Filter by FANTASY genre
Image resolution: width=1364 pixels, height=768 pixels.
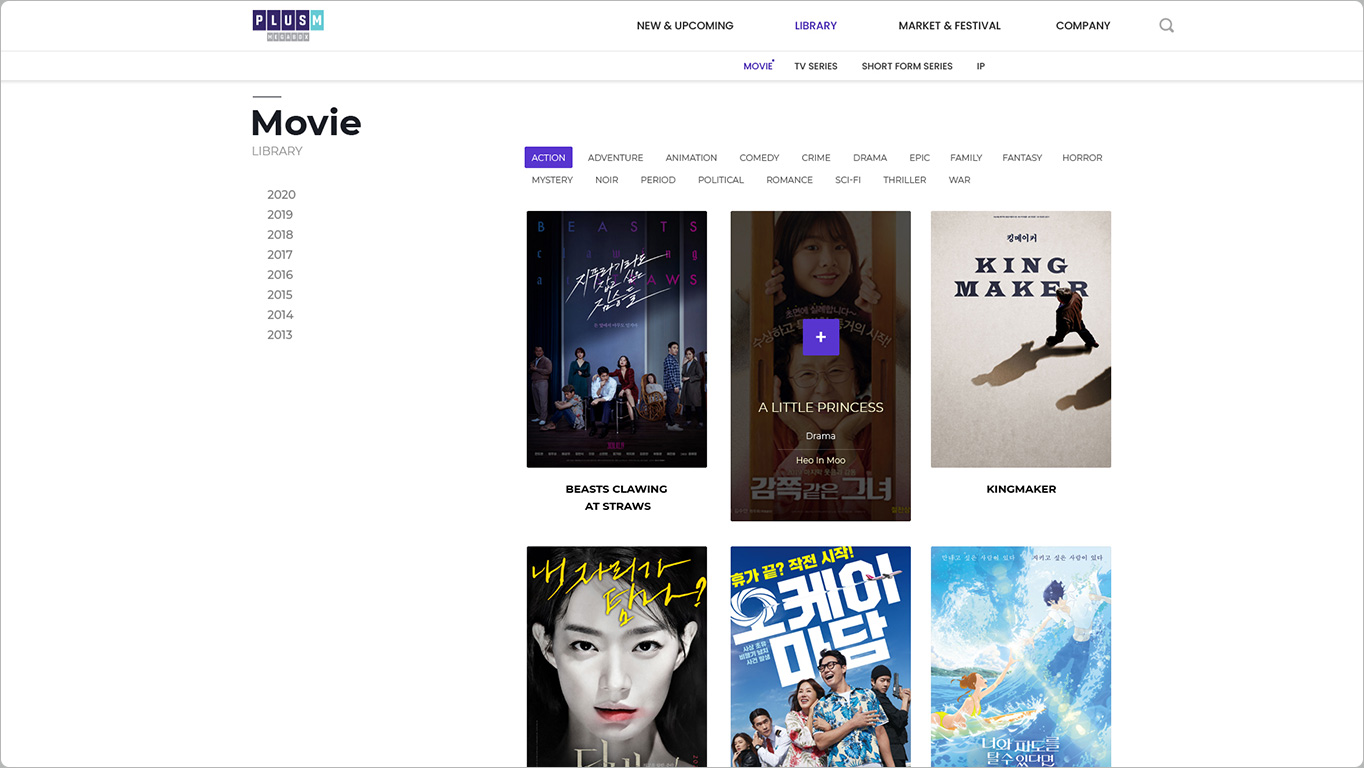pyautogui.click(x=1022, y=158)
